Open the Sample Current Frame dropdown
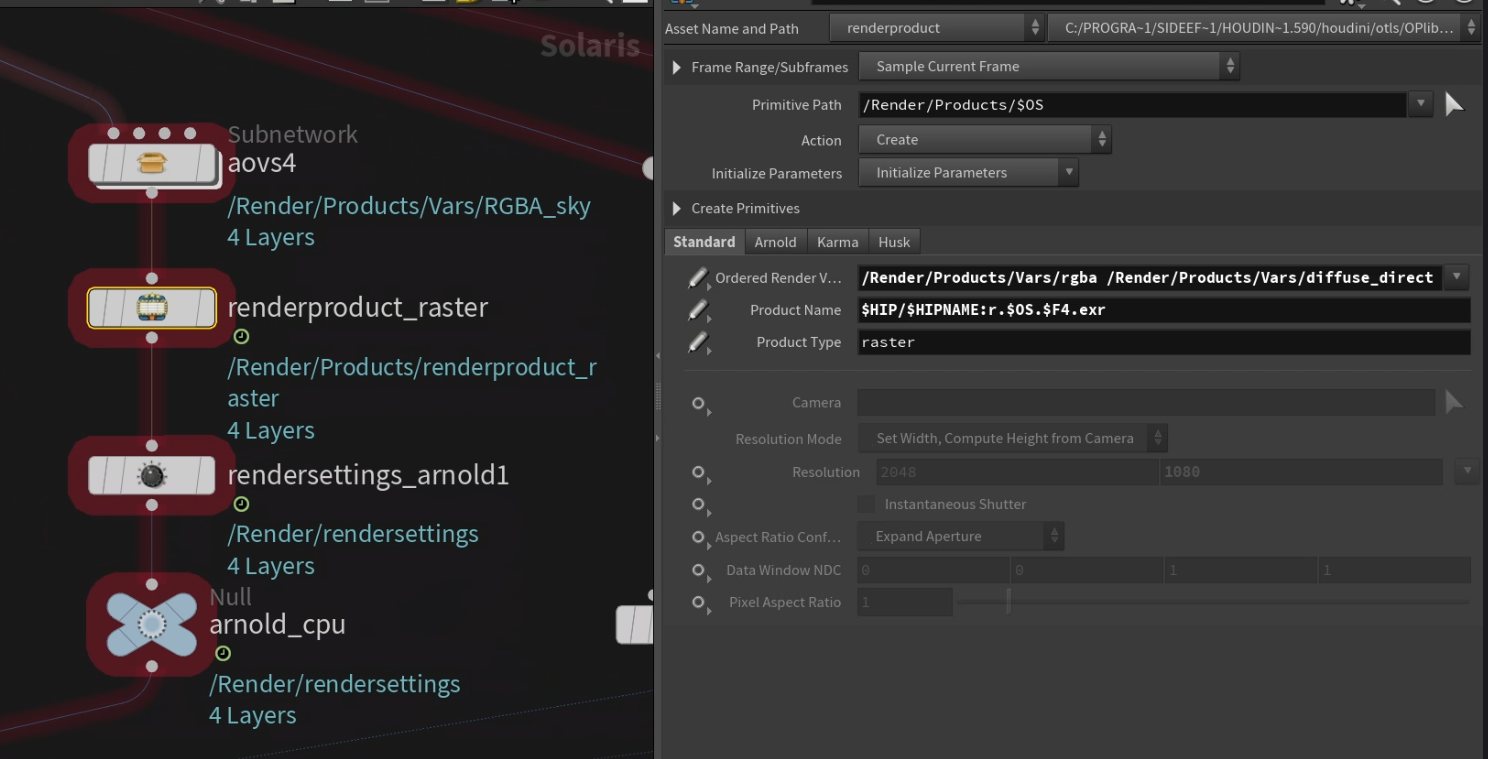This screenshot has width=1488, height=759. click(1049, 66)
